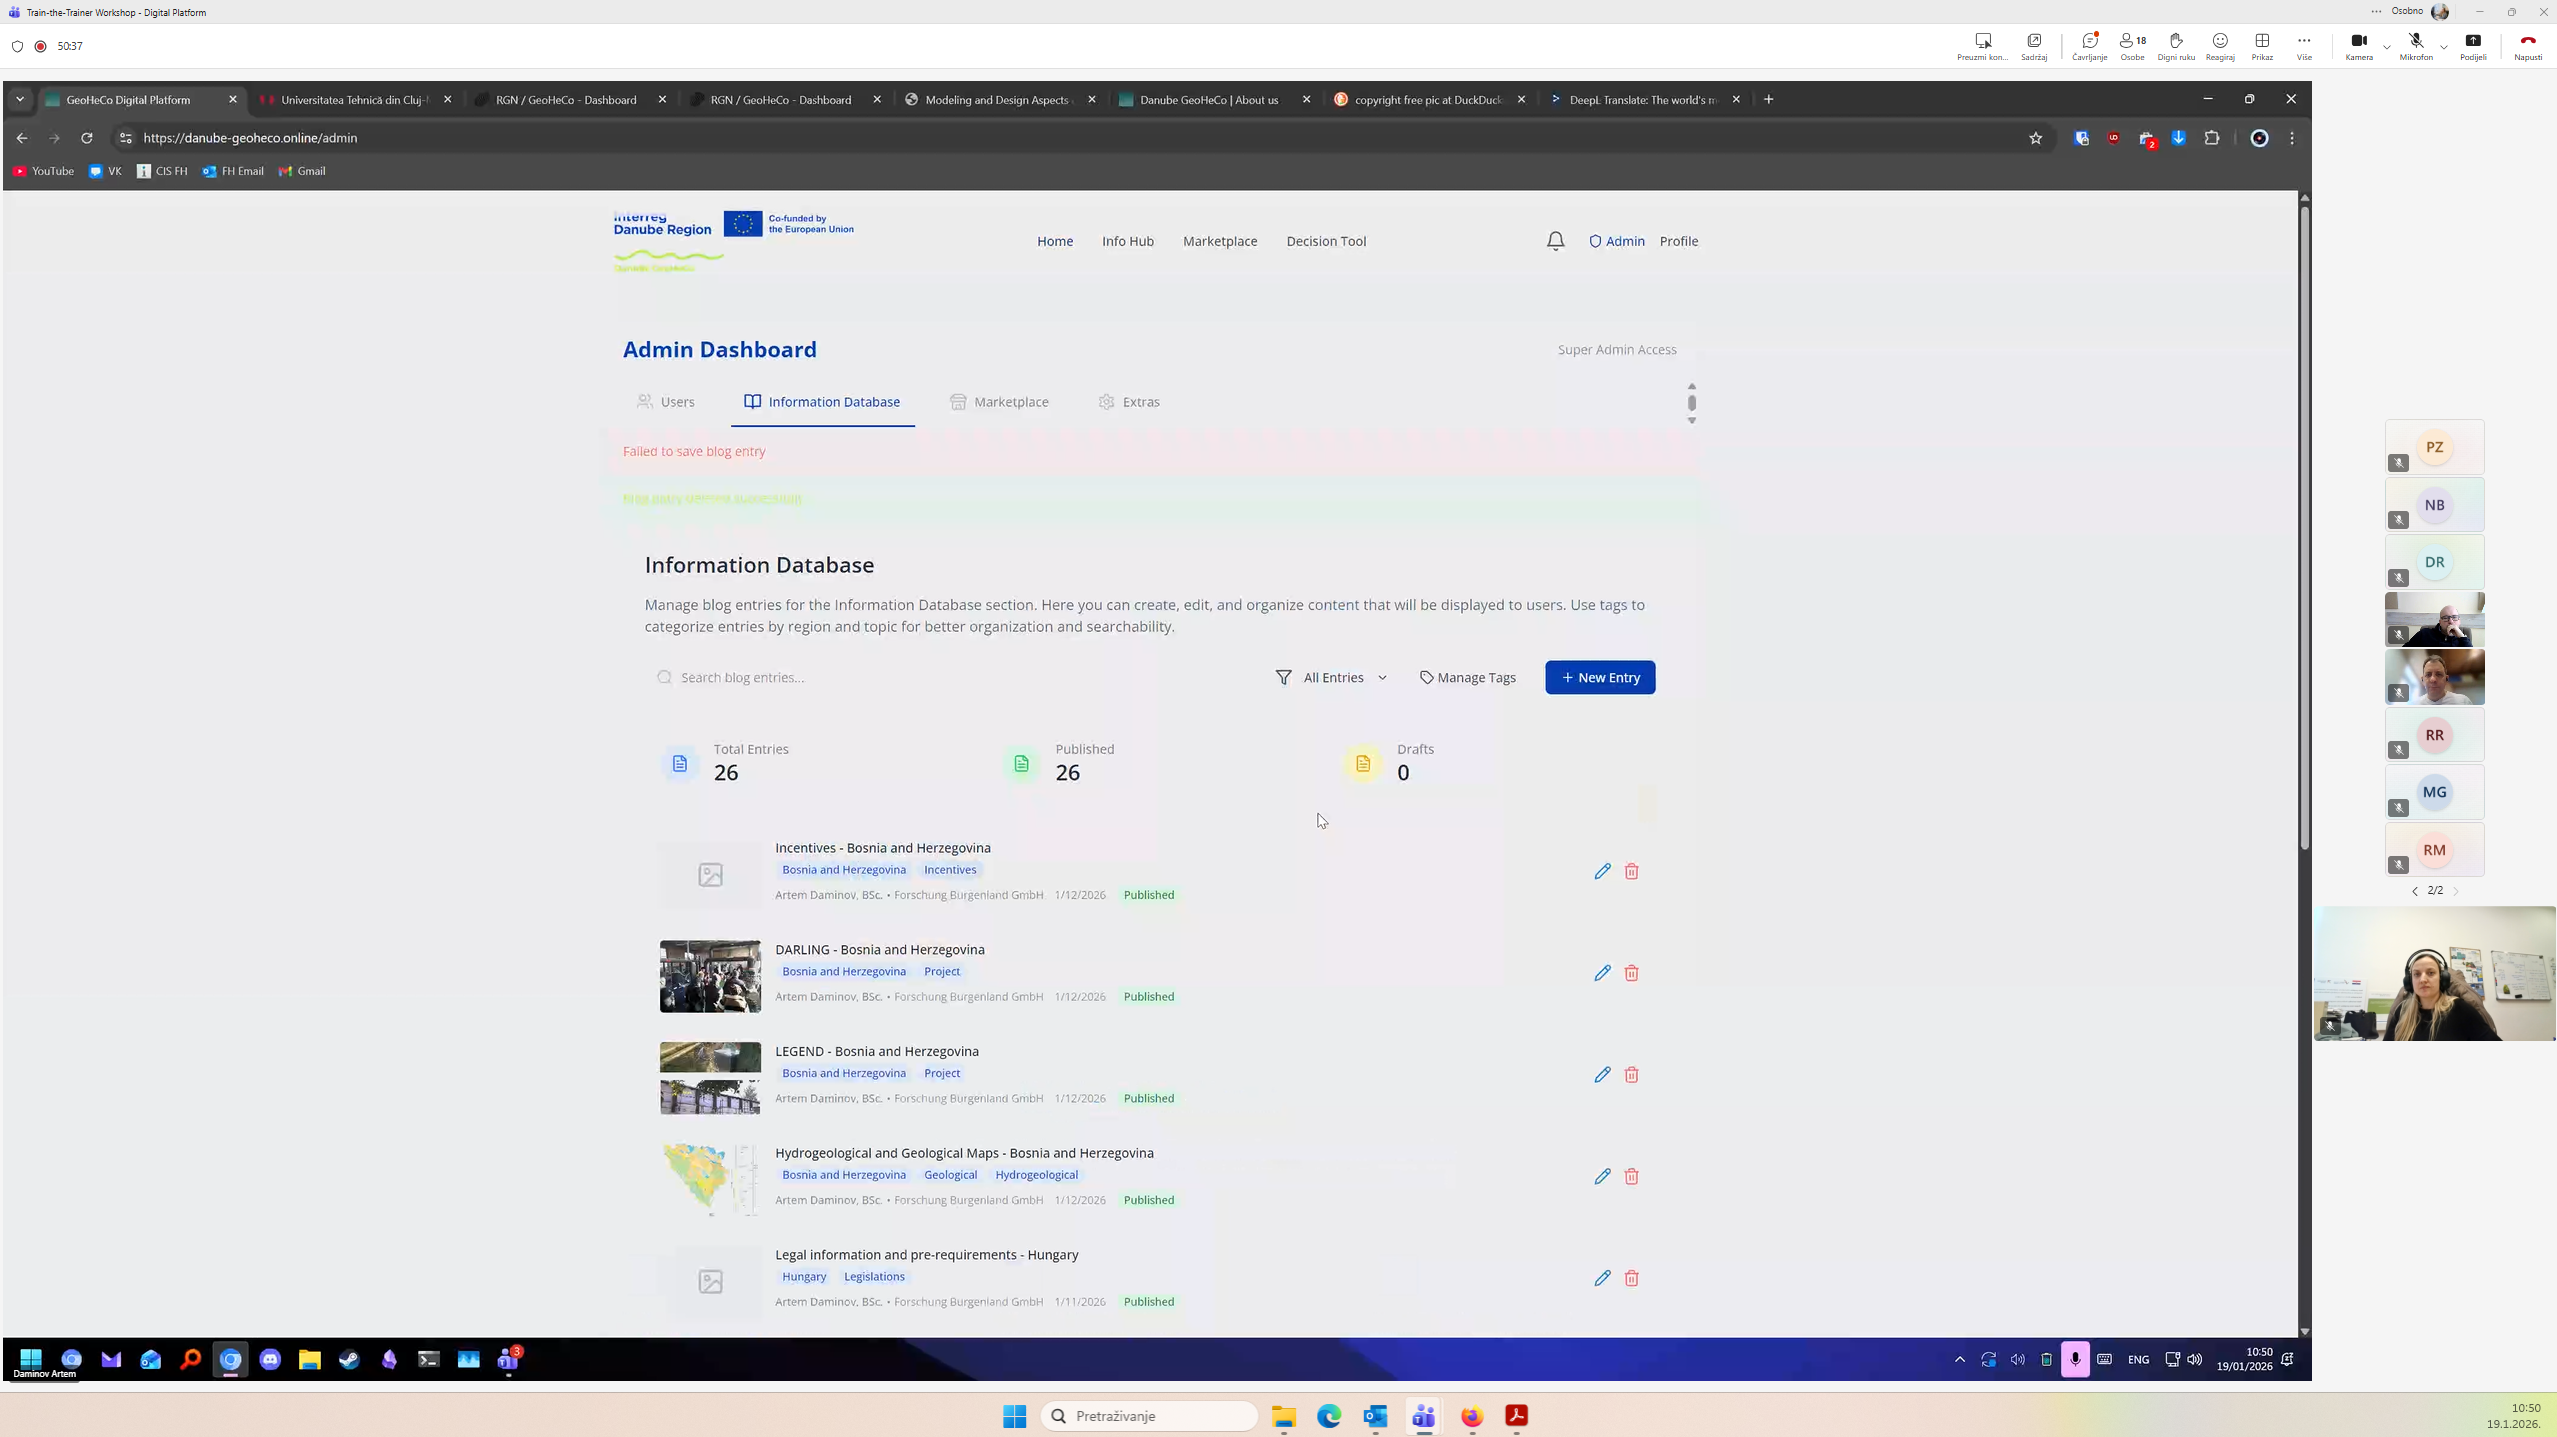The height and width of the screenshot is (1437, 2557).
Task: Expand the camera options arrow beside Kamera
Action: [2387, 47]
